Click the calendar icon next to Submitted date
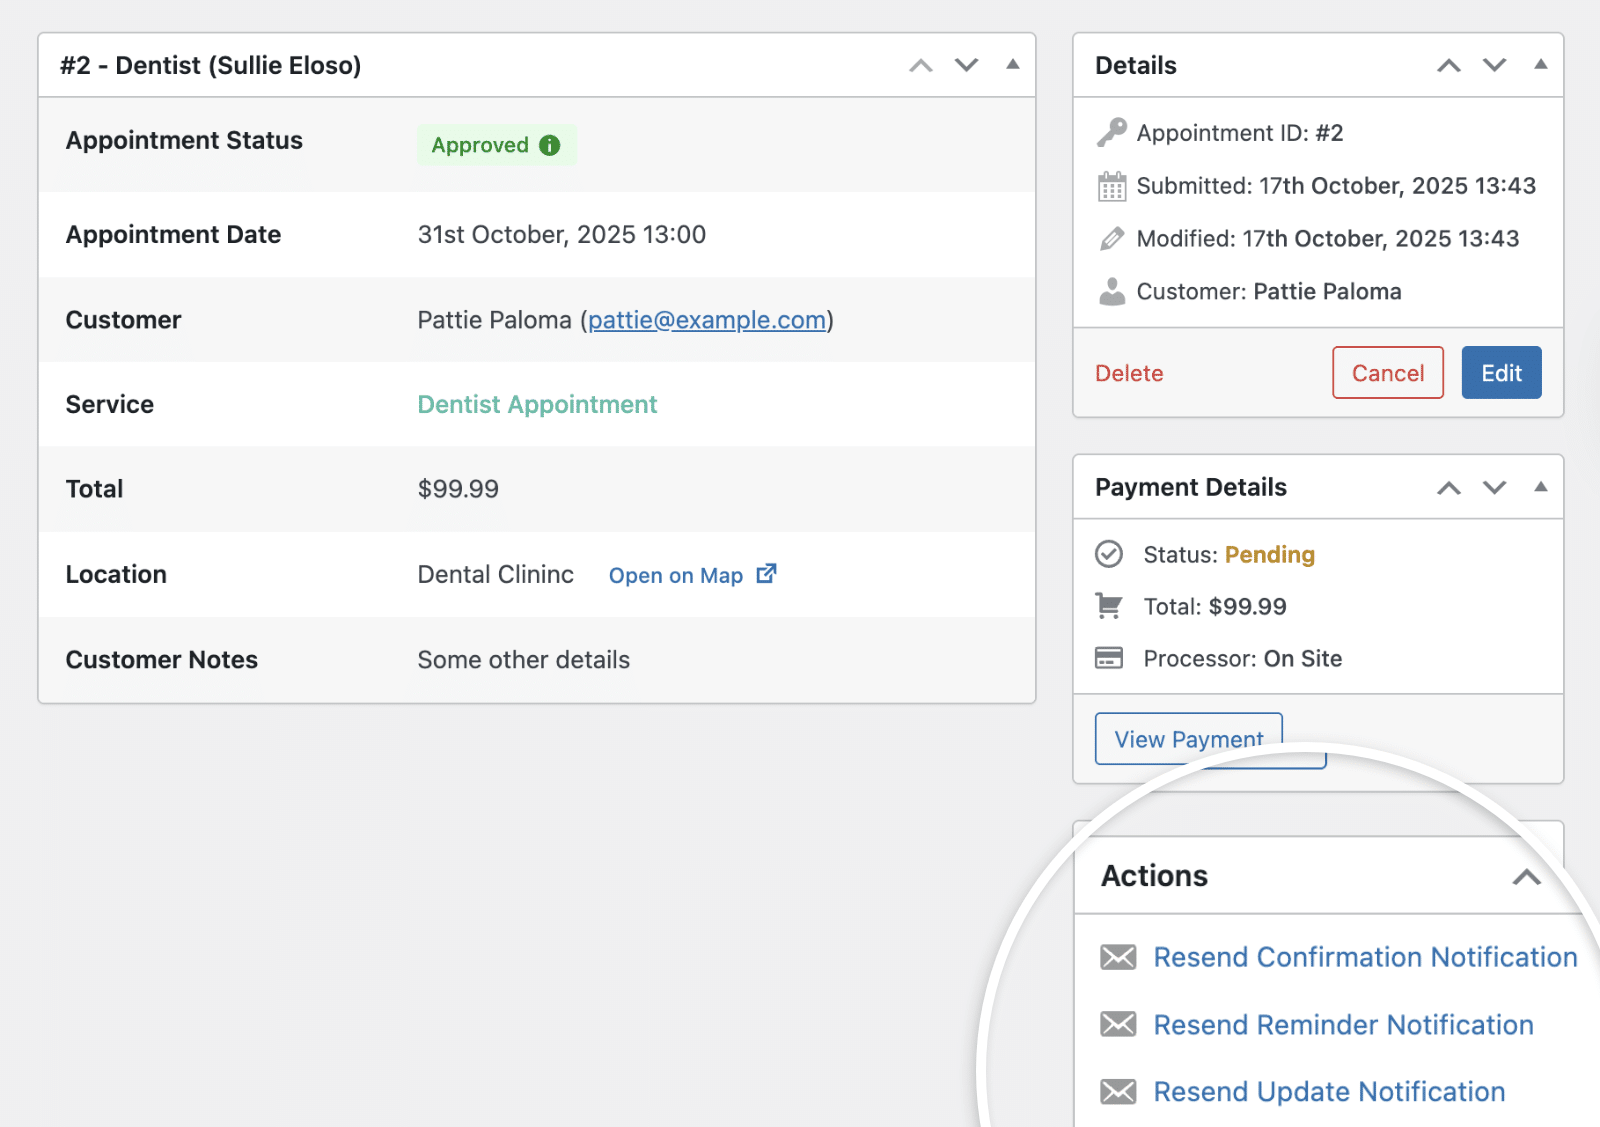1600x1127 pixels. (1111, 185)
